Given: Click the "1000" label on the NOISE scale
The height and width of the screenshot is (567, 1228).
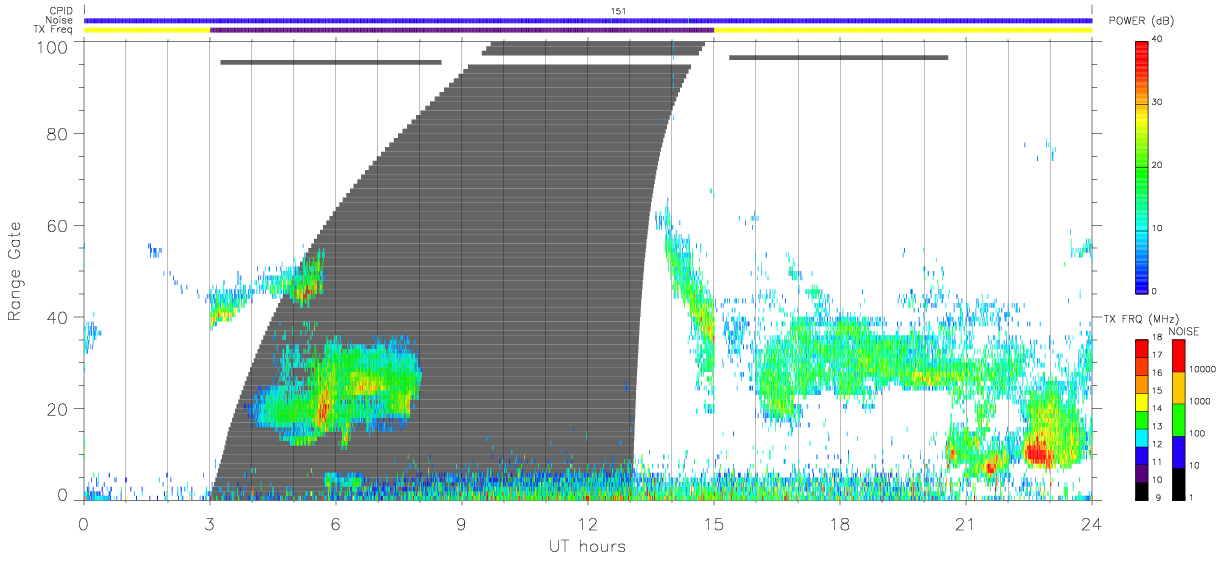Looking at the screenshot, I should coord(1201,401).
